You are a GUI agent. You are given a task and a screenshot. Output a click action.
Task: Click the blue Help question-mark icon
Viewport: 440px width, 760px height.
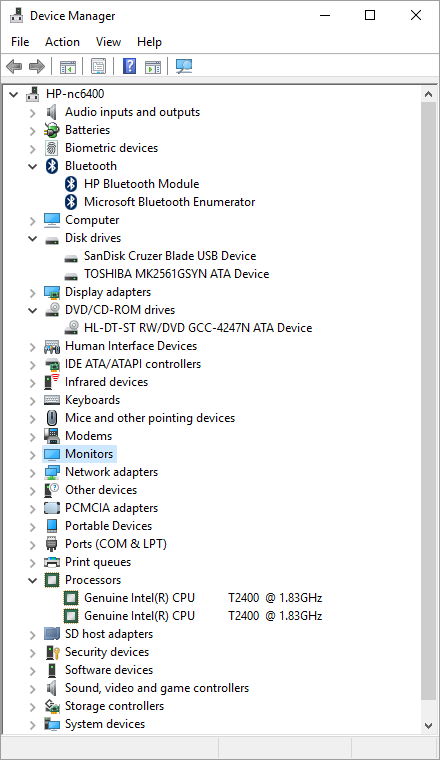129,66
